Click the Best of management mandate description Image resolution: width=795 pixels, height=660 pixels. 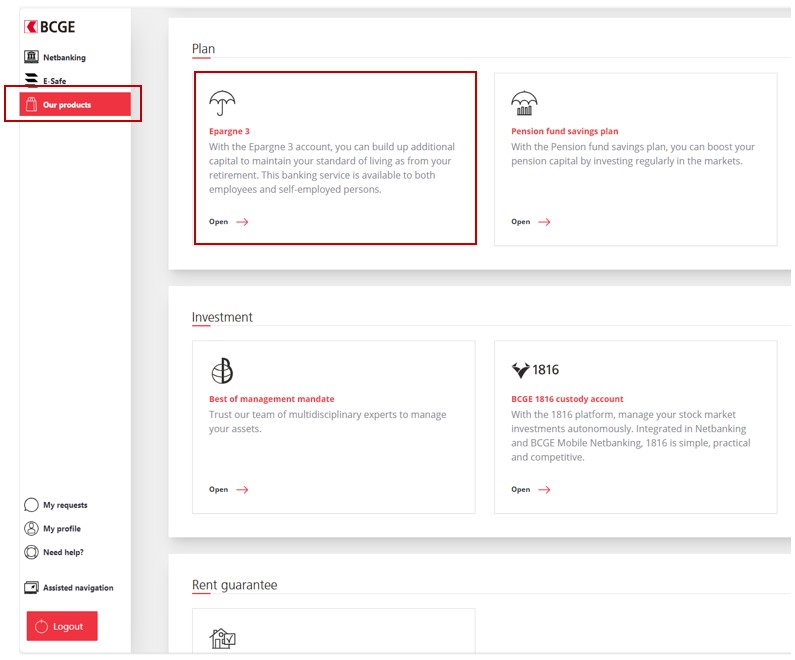click(328, 421)
